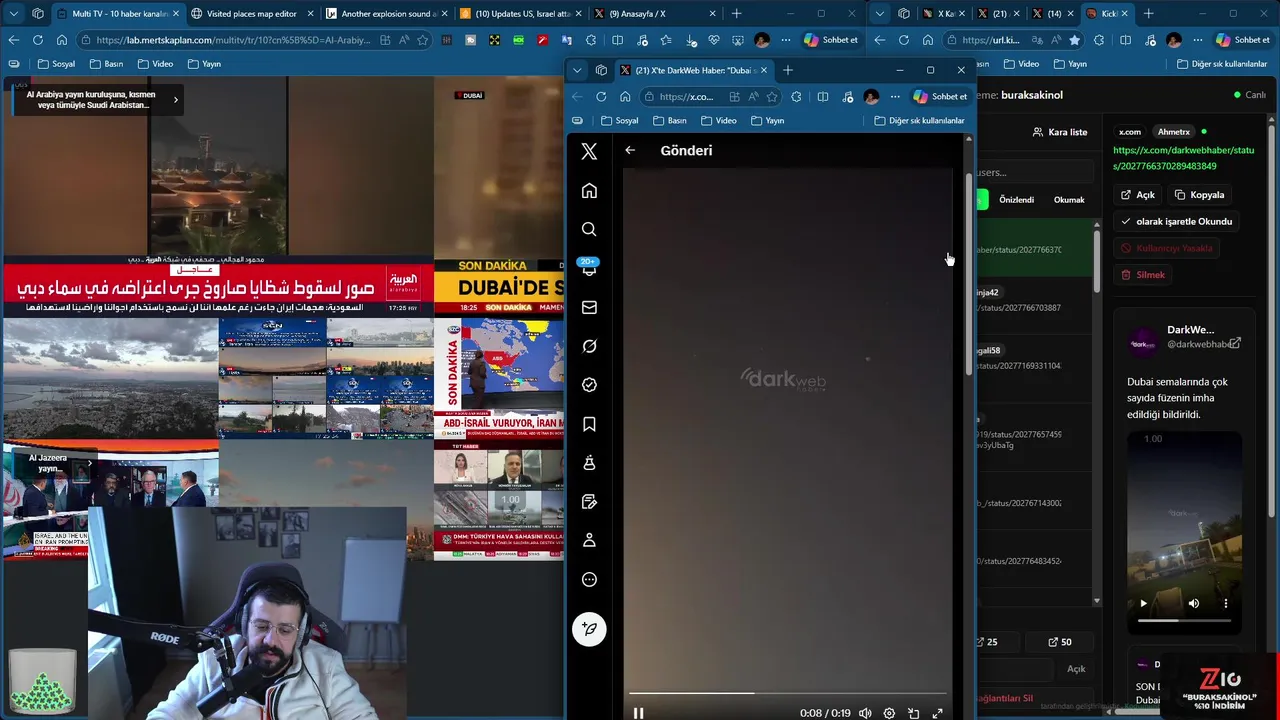Image resolution: width=1280 pixels, height=720 pixels.
Task: Open Sohbet et Copilot button in X window
Action: tap(940, 97)
